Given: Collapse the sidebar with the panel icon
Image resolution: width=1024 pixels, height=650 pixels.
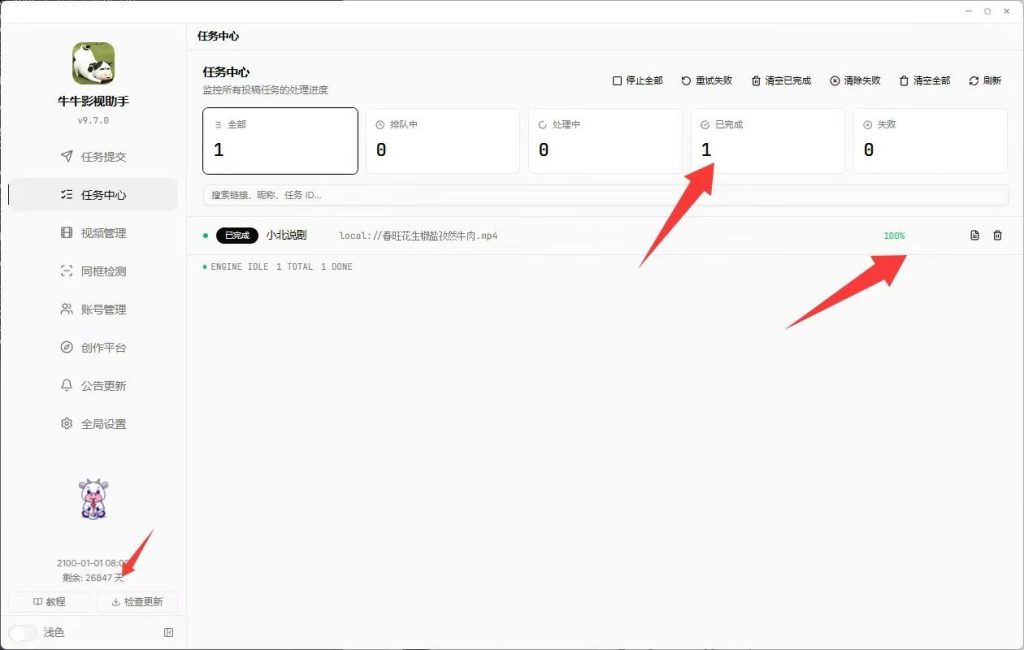Looking at the screenshot, I should pos(168,632).
